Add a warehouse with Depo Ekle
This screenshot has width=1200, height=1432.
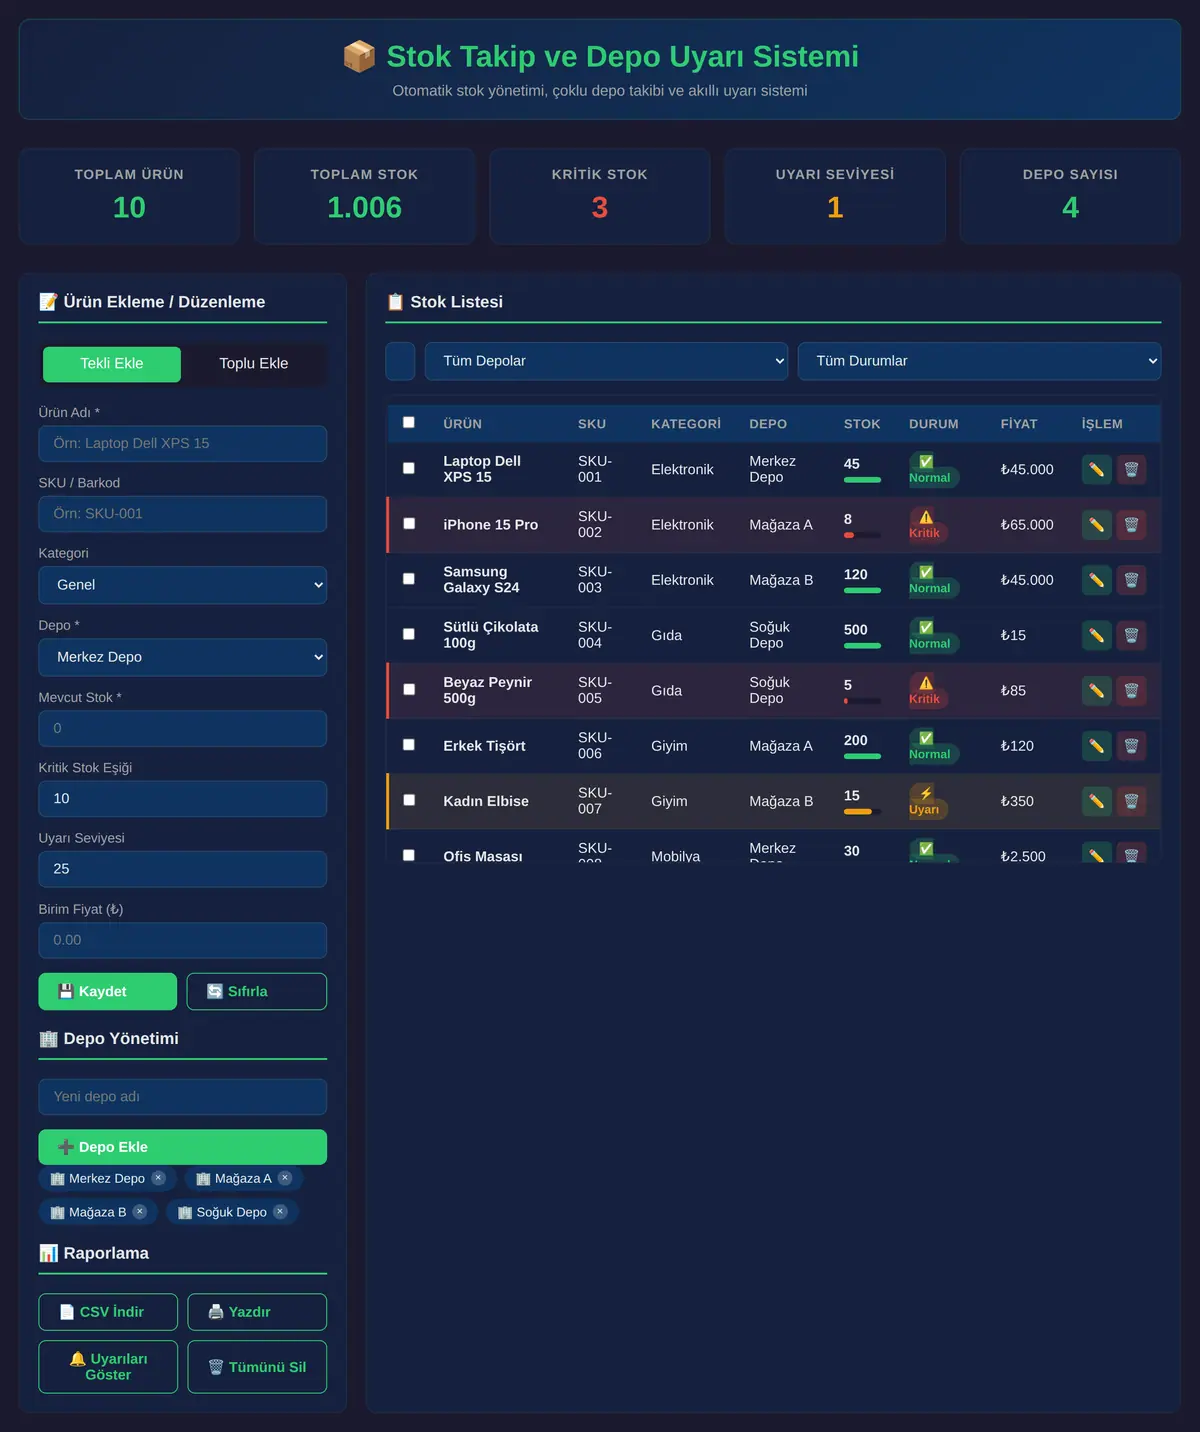point(183,1147)
